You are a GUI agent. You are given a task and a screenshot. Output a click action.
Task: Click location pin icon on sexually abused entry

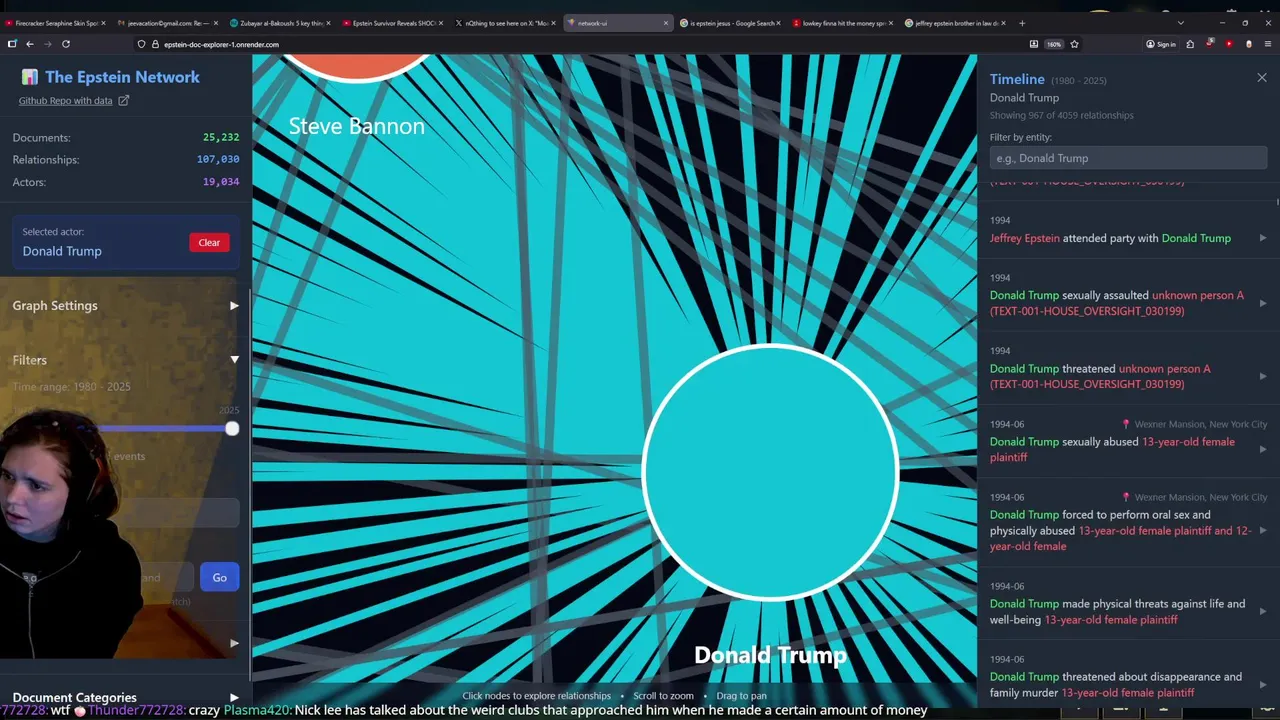(1126, 424)
